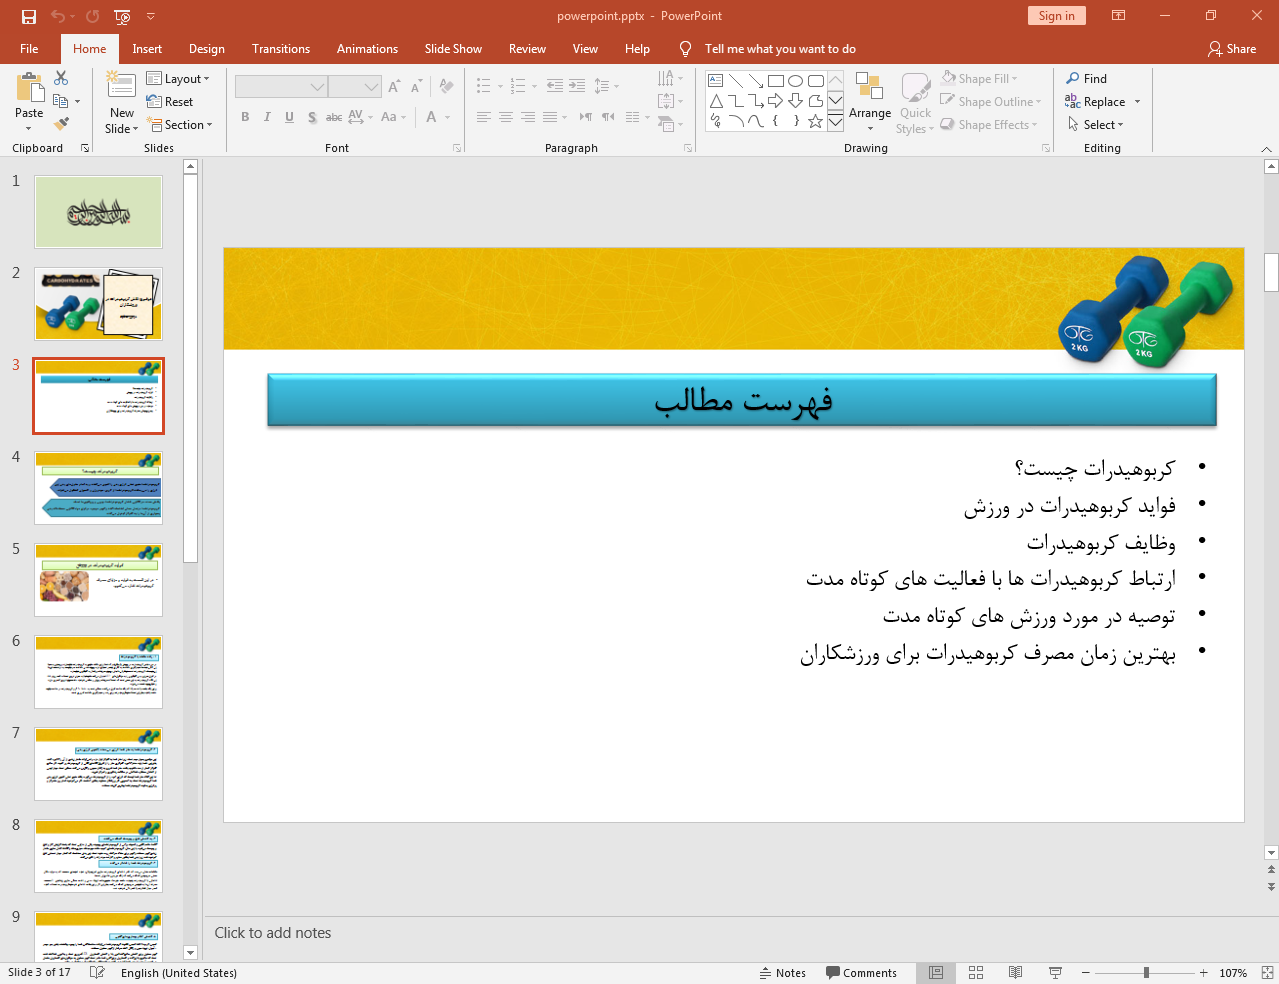
Task: Toggle strikethrough formatting
Action: click(x=333, y=117)
